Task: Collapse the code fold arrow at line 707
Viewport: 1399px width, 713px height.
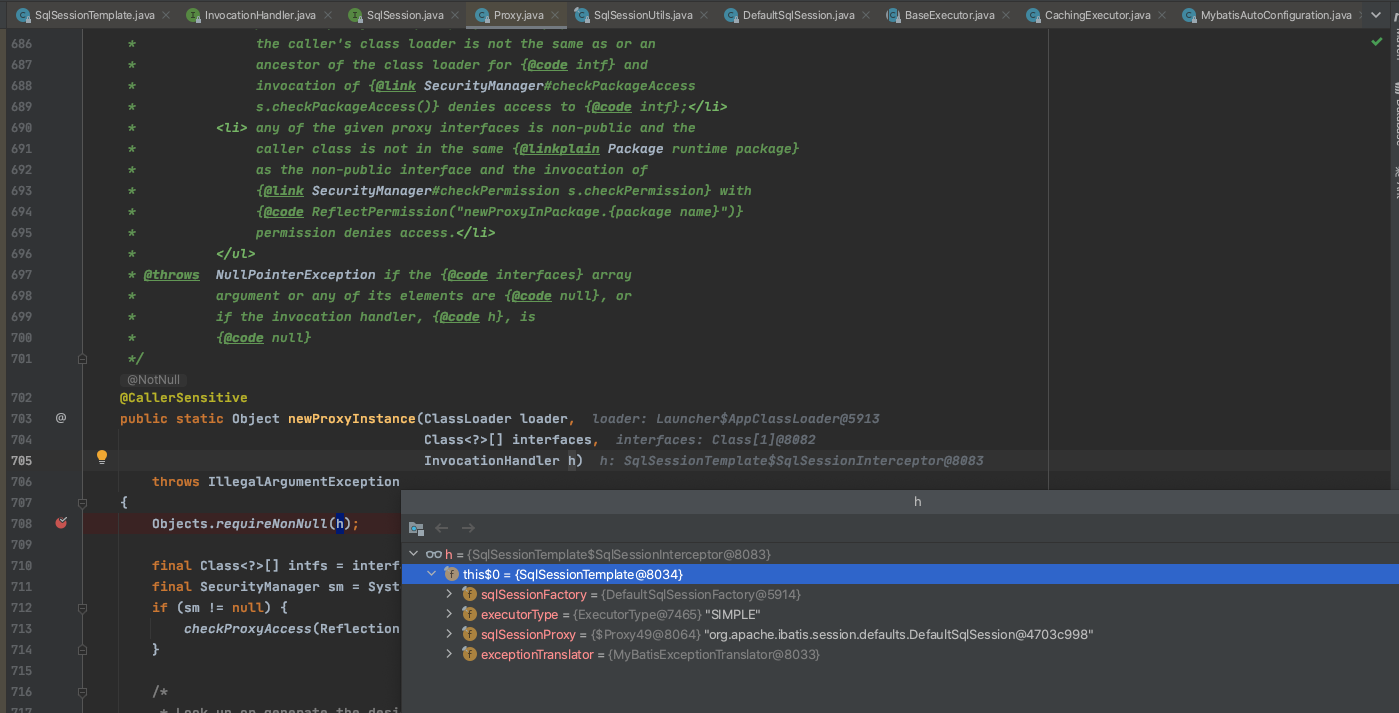Action: point(83,502)
